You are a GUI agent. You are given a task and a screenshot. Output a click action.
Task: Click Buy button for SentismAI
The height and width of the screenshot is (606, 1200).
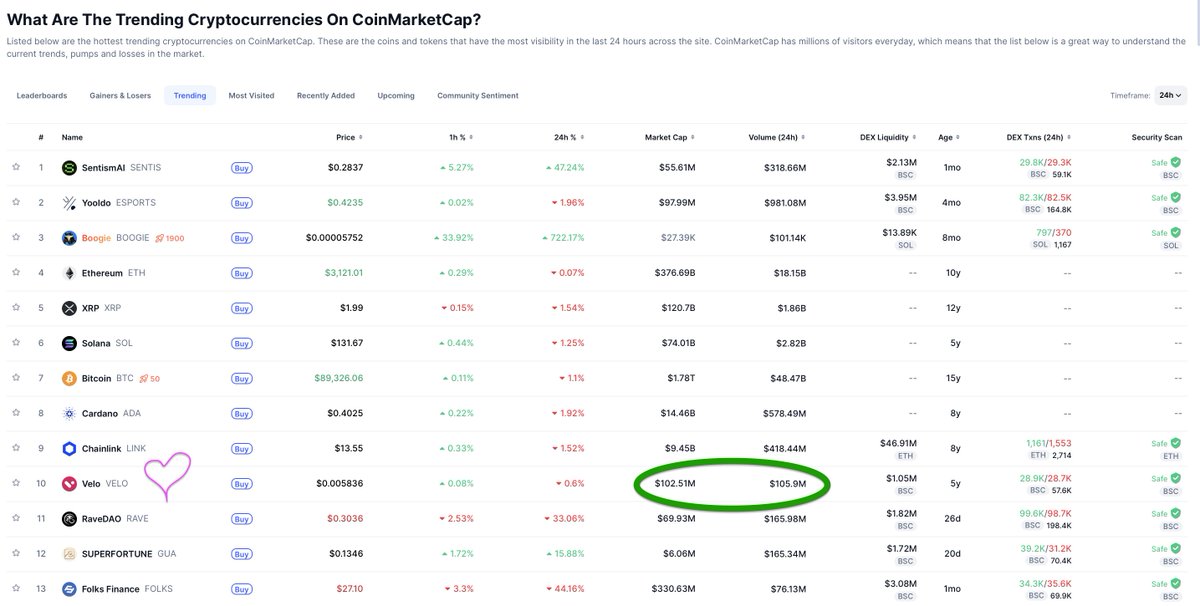(x=241, y=168)
